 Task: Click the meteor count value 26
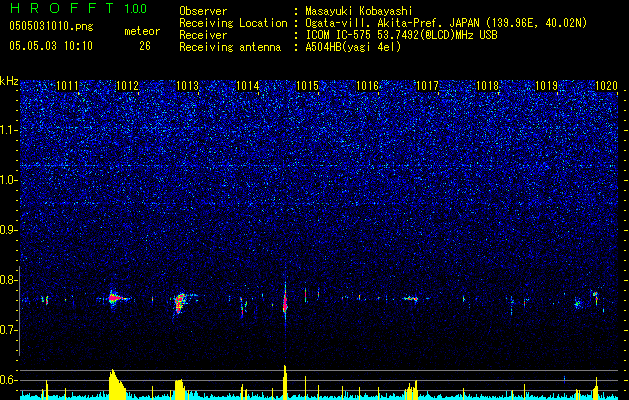tap(145, 46)
